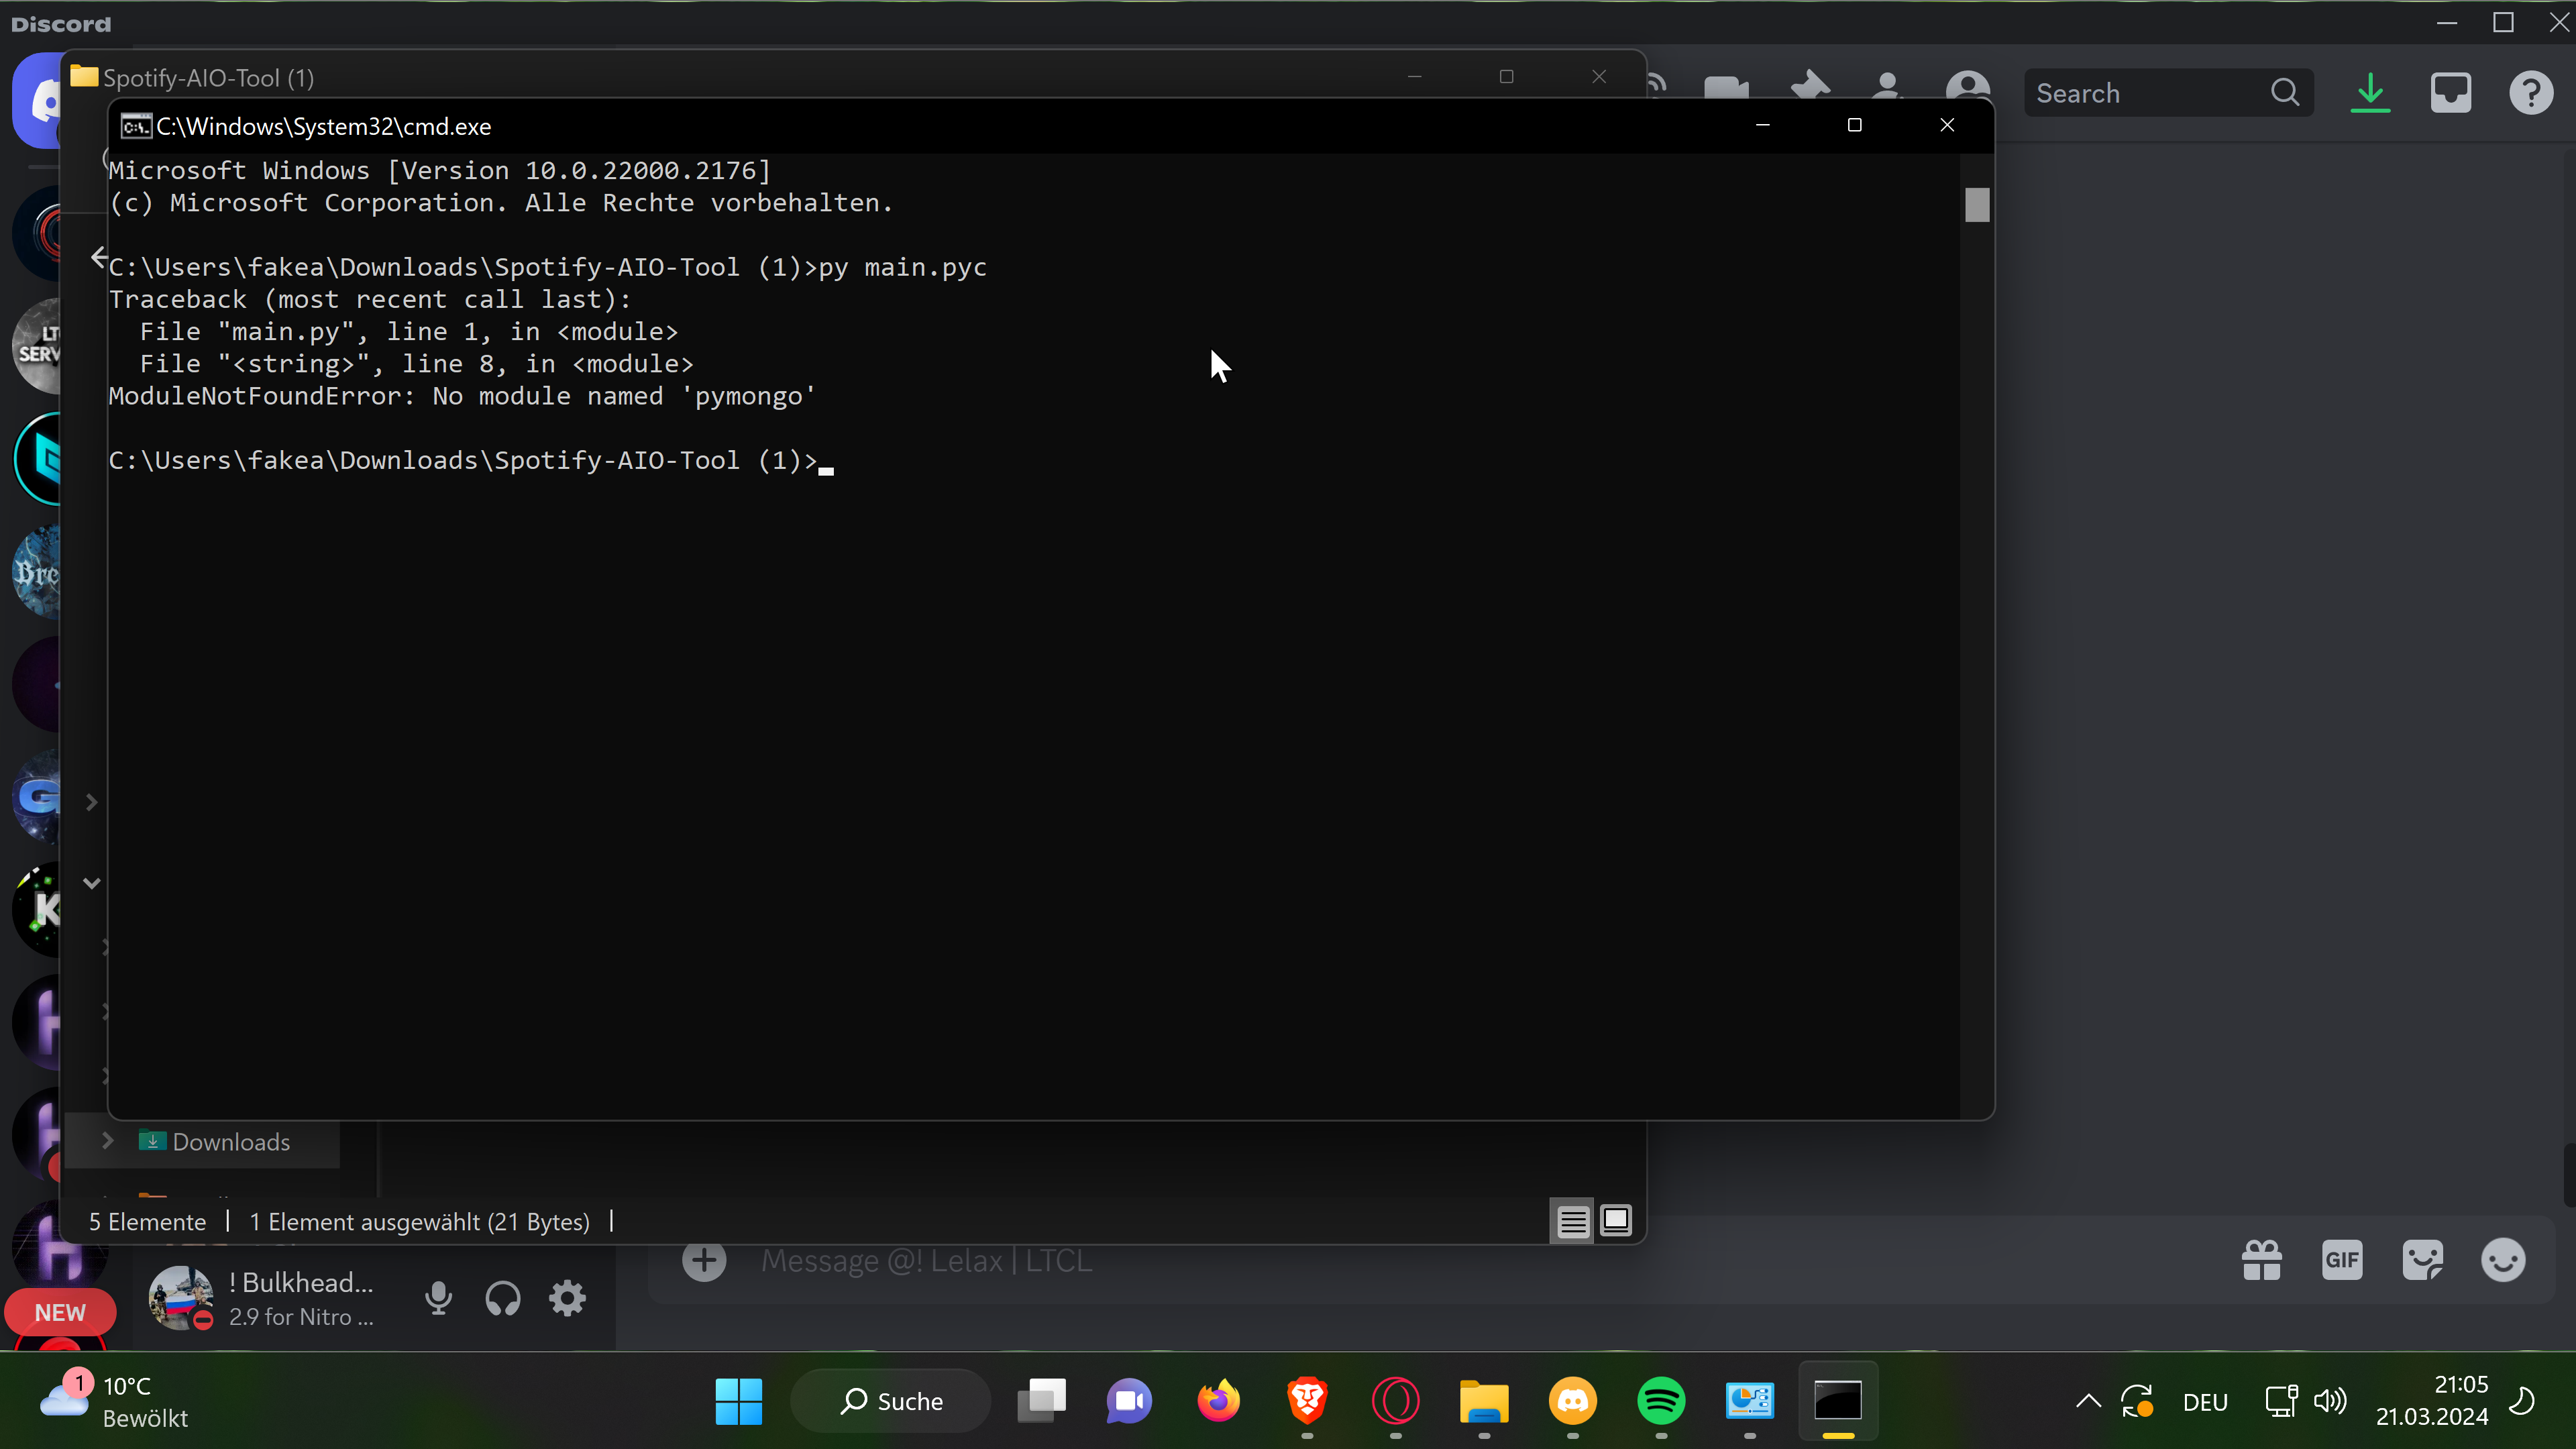Click the Suche taskbar search box

click(x=891, y=1401)
